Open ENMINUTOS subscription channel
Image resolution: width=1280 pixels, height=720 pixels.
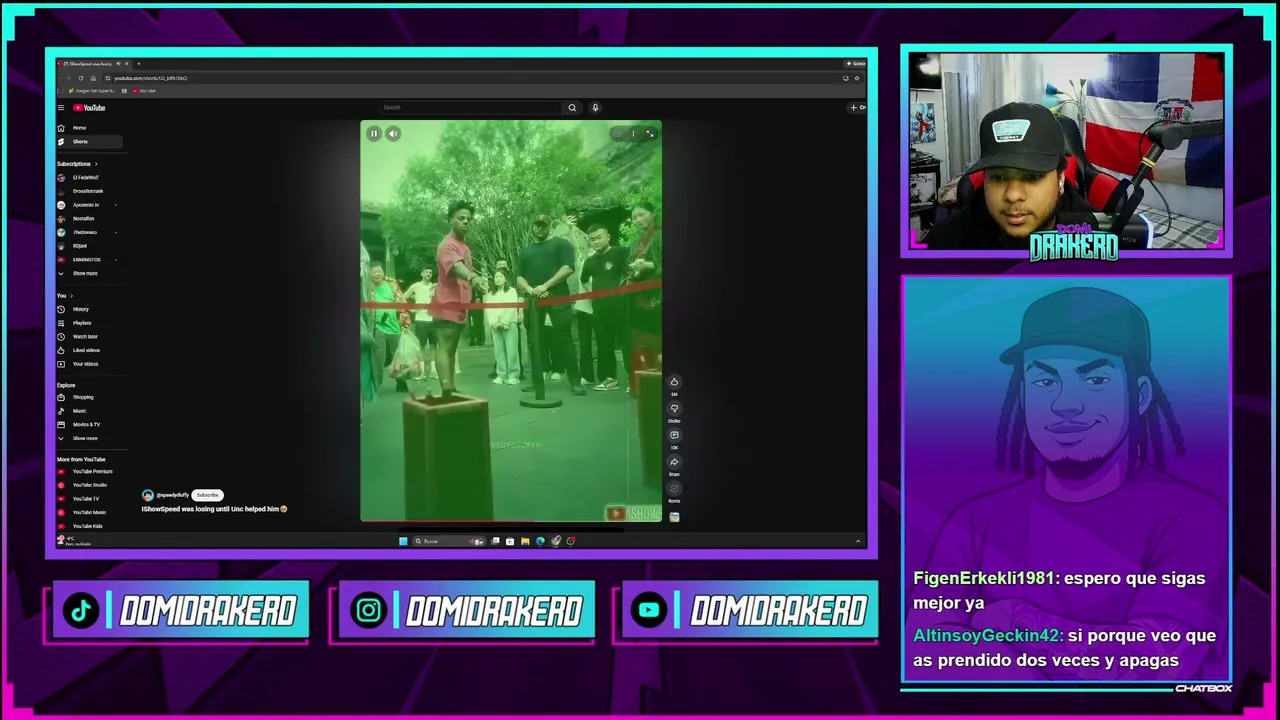pyautogui.click(x=89, y=260)
